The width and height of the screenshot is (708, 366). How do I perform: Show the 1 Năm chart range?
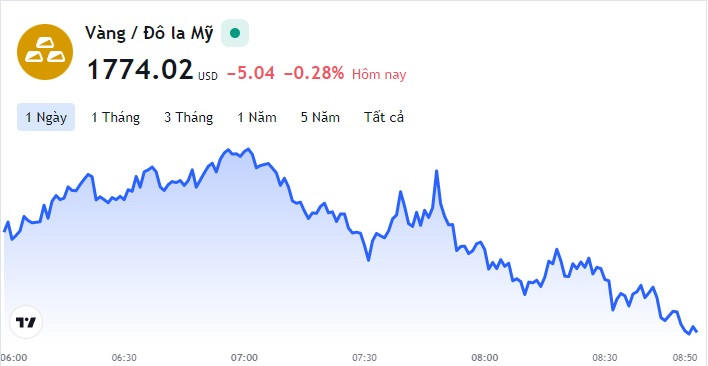click(x=257, y=117)
